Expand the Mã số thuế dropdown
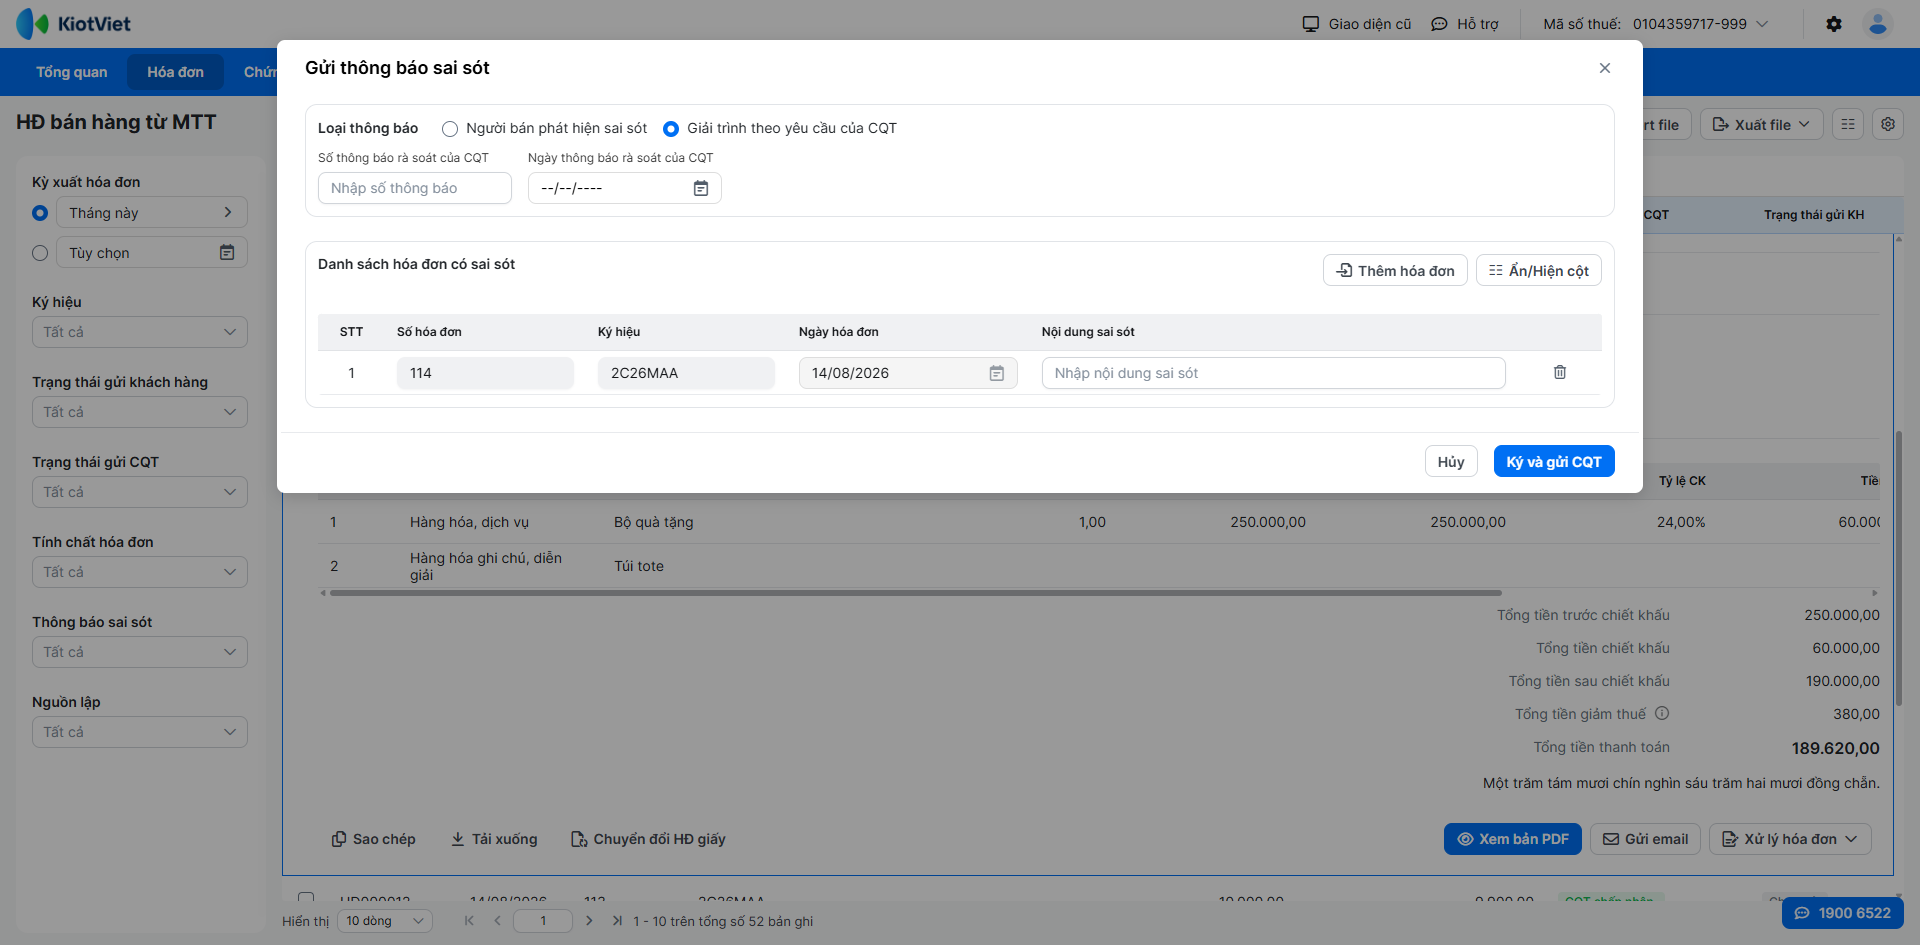This screenshot has height=945, width=1920. 1762,24
